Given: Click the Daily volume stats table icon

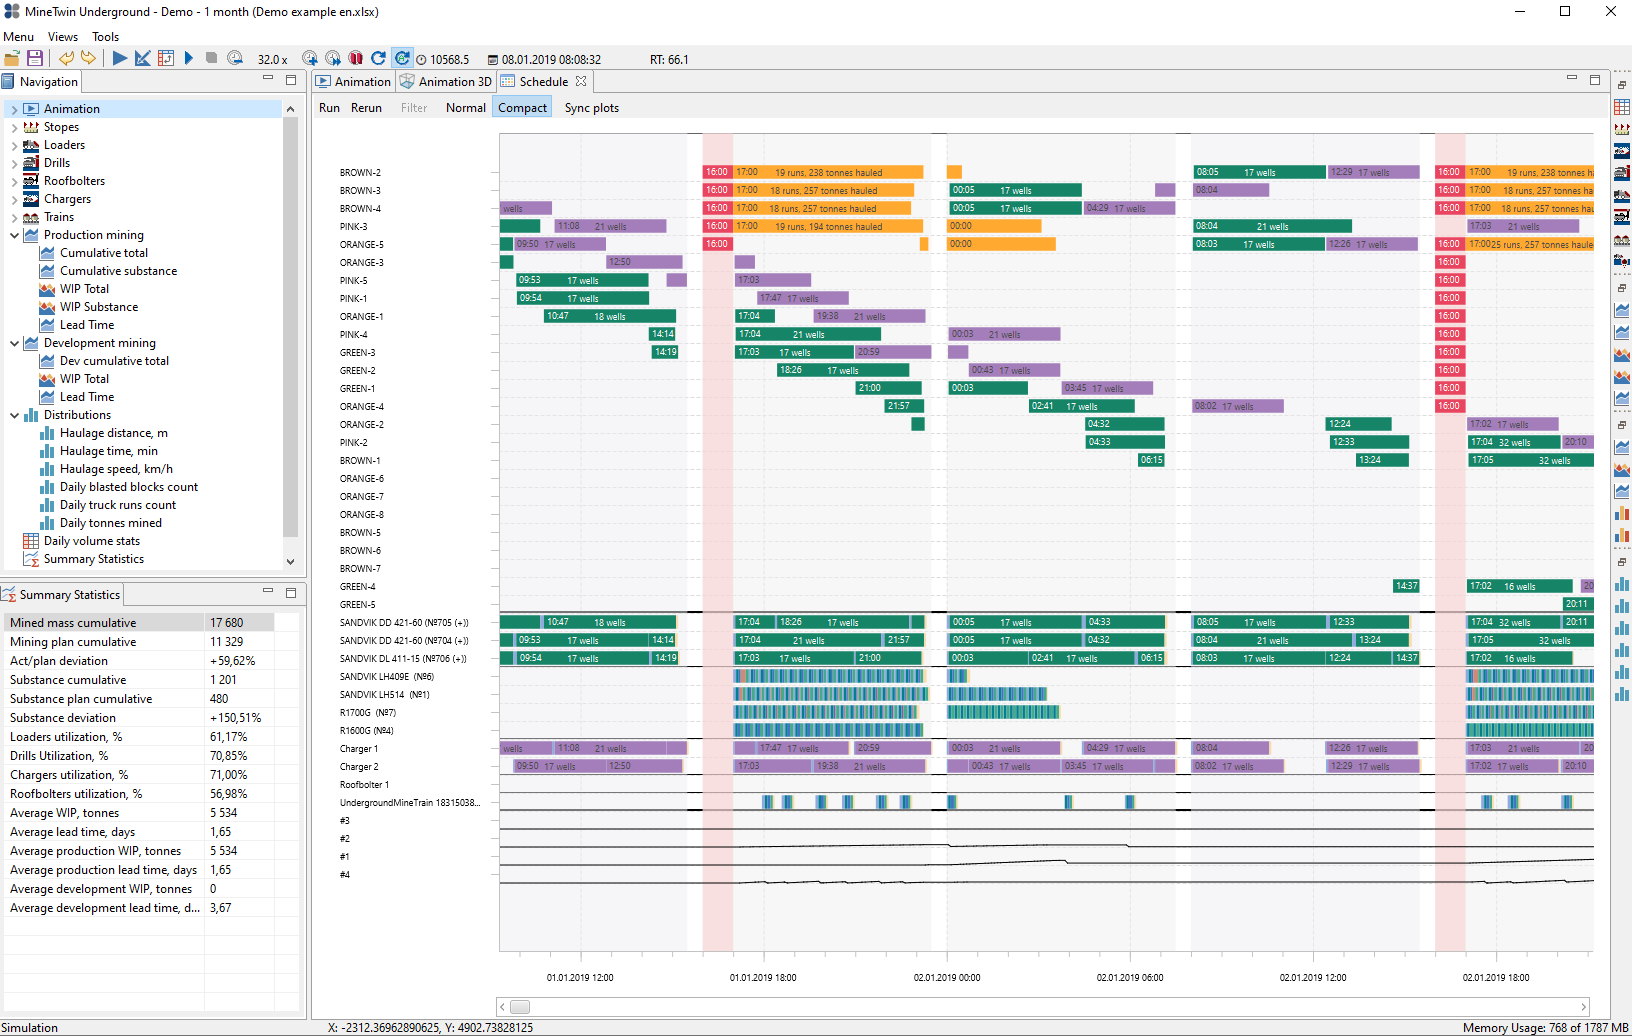Looking at the screenshot, I should coord(31,541).
